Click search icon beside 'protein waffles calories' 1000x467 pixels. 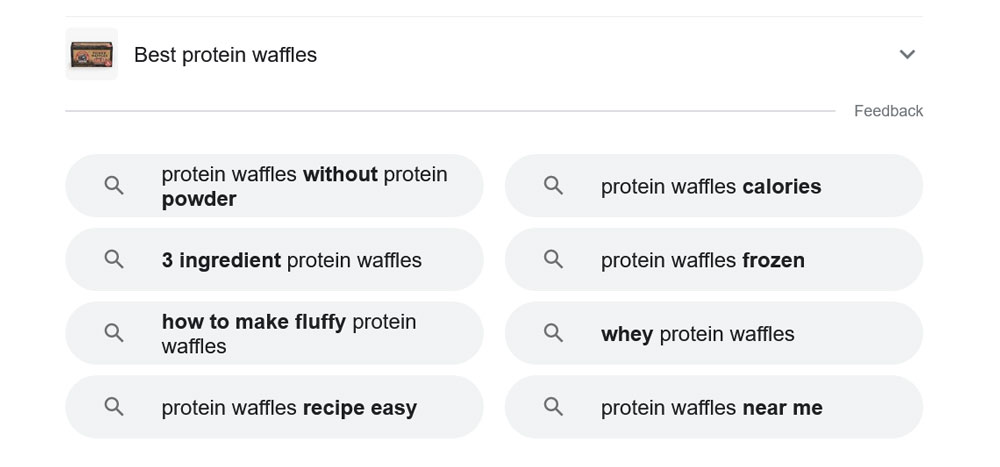click(x=553, y=186)
